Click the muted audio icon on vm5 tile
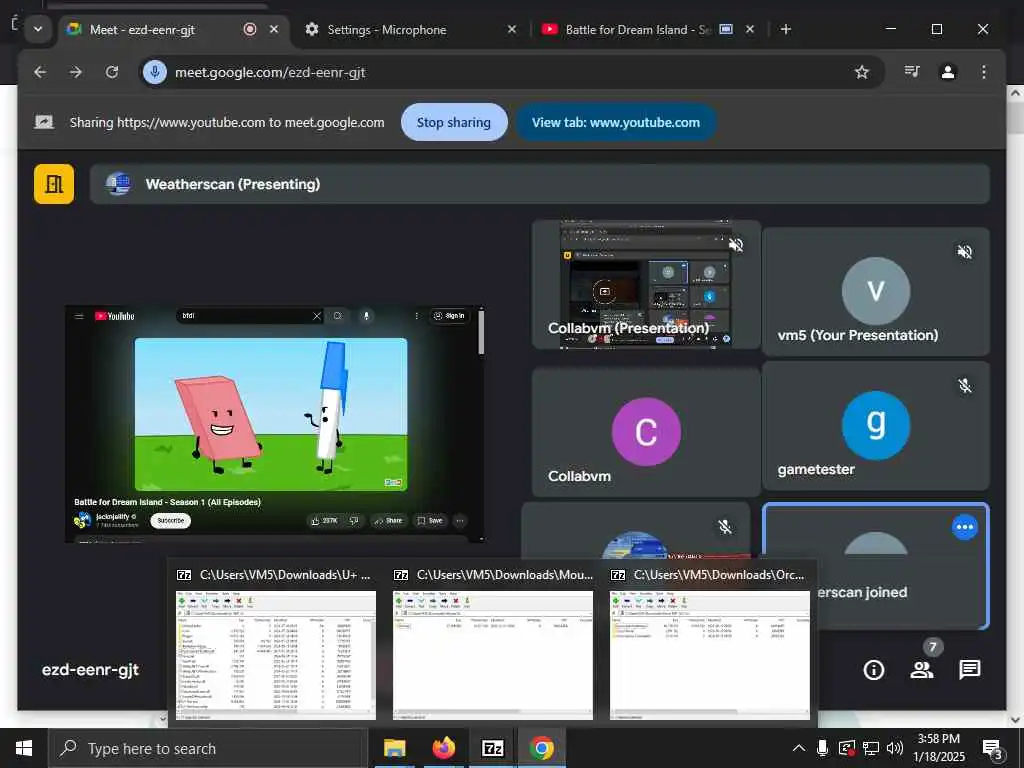This screenshot has height=768, width=1024. point(965,251)
